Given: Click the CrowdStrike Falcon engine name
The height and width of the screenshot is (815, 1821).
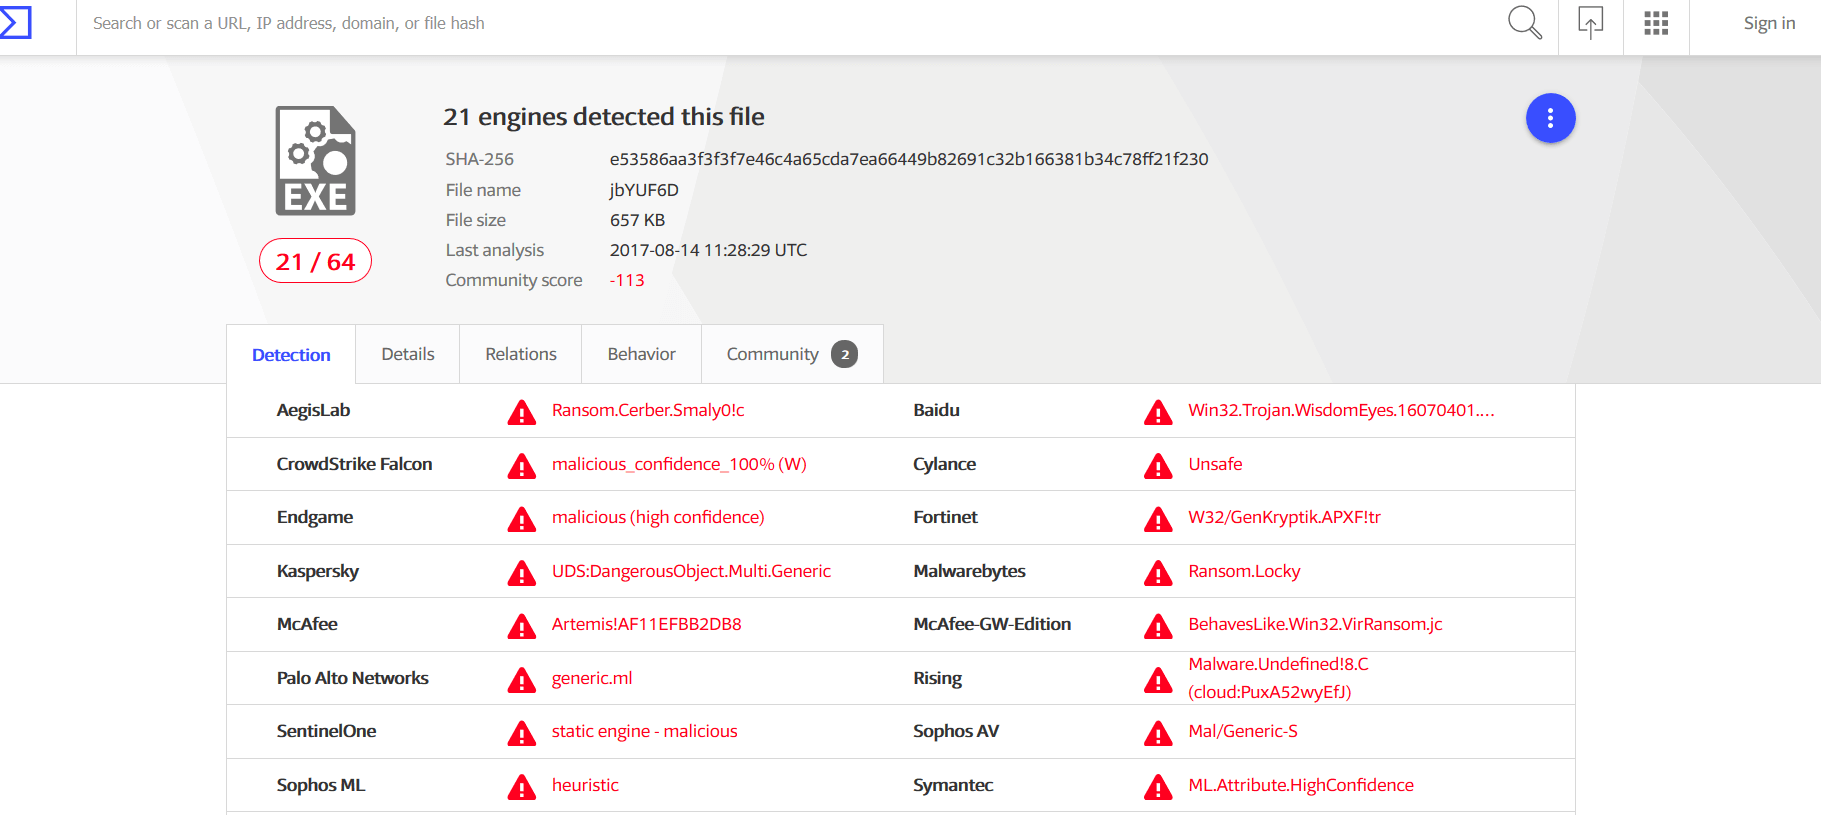Looking at the screenshot, I should click(354, 464).
